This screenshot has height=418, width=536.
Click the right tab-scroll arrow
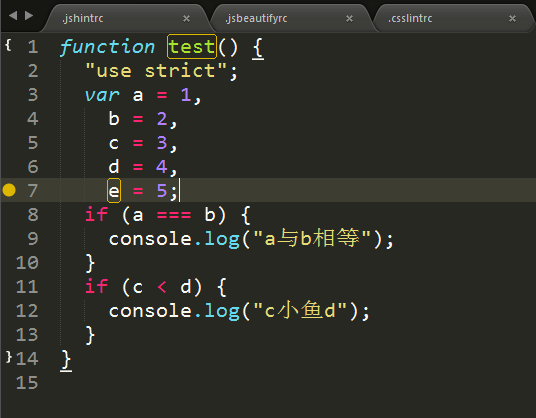[x=29, y=15]
